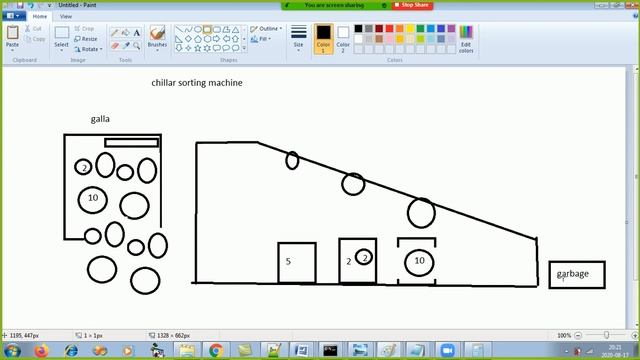Click the Undo arrow in title bar
The height and width of the screenshot is (360, 640).
[31, 5]
